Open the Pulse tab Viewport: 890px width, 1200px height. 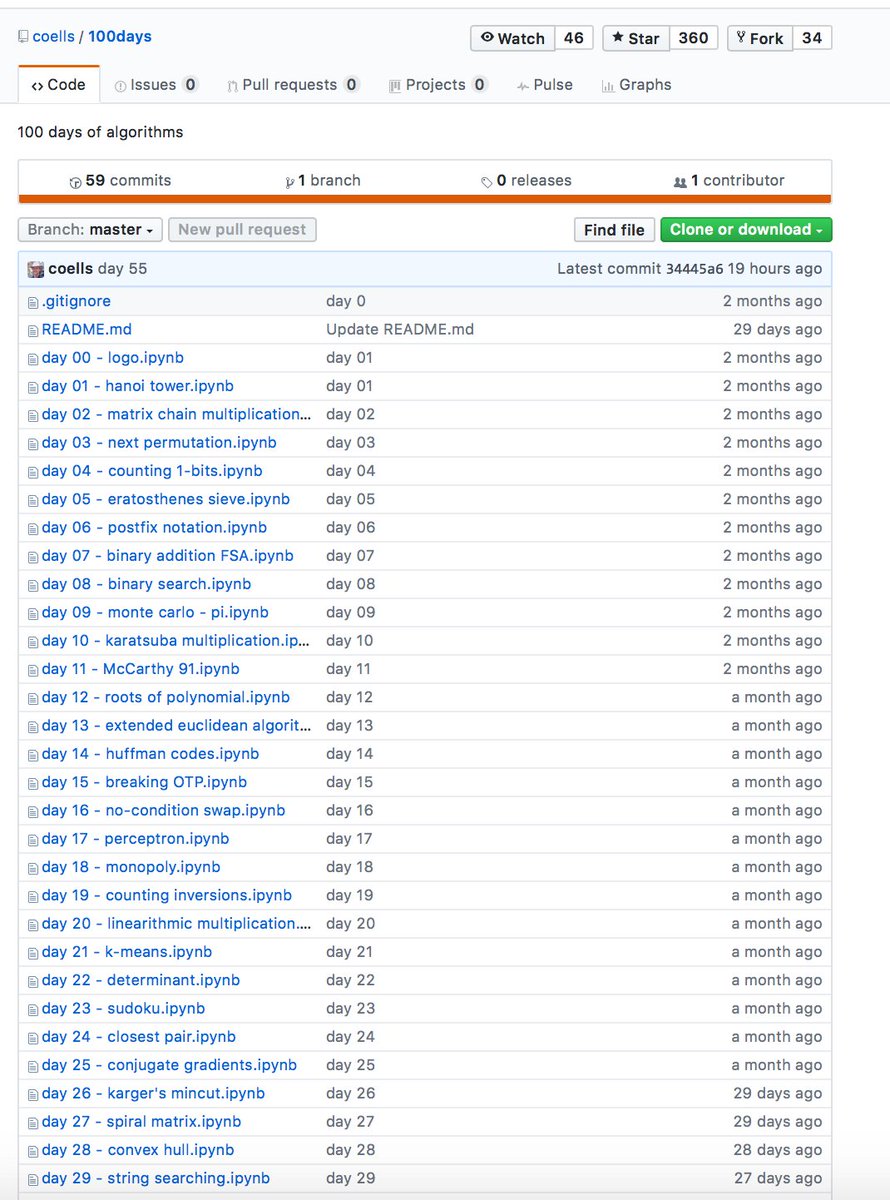coord(545,85)
